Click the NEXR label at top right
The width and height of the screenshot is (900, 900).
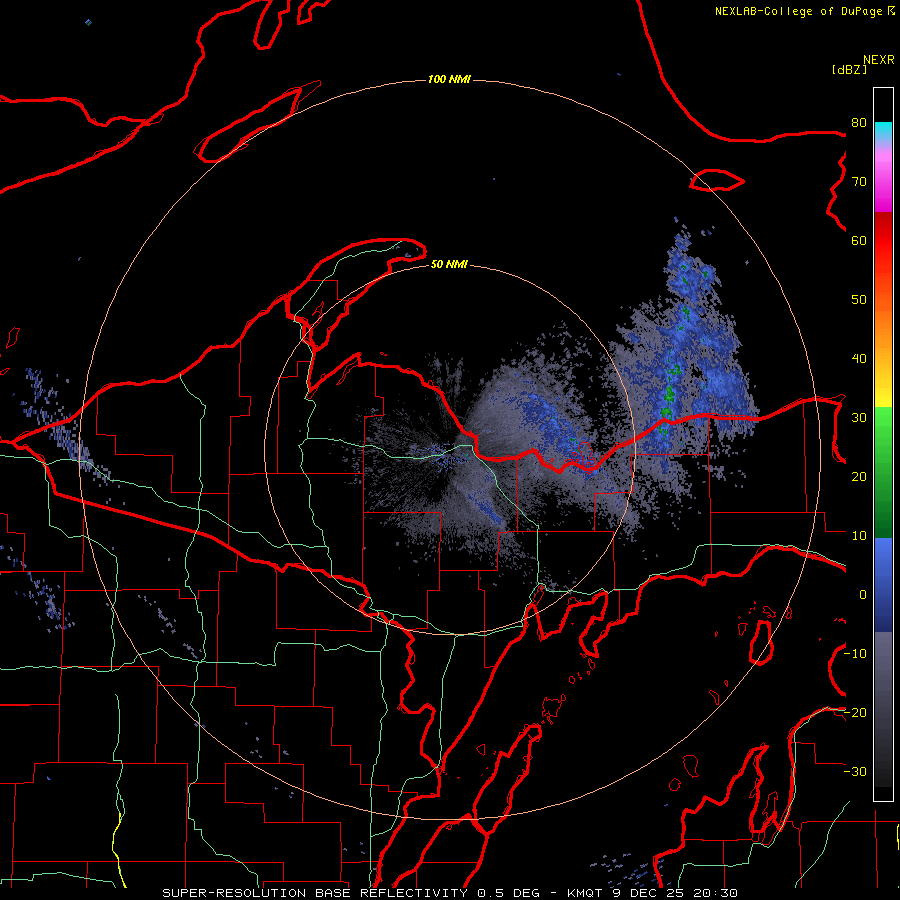(879, 60)
